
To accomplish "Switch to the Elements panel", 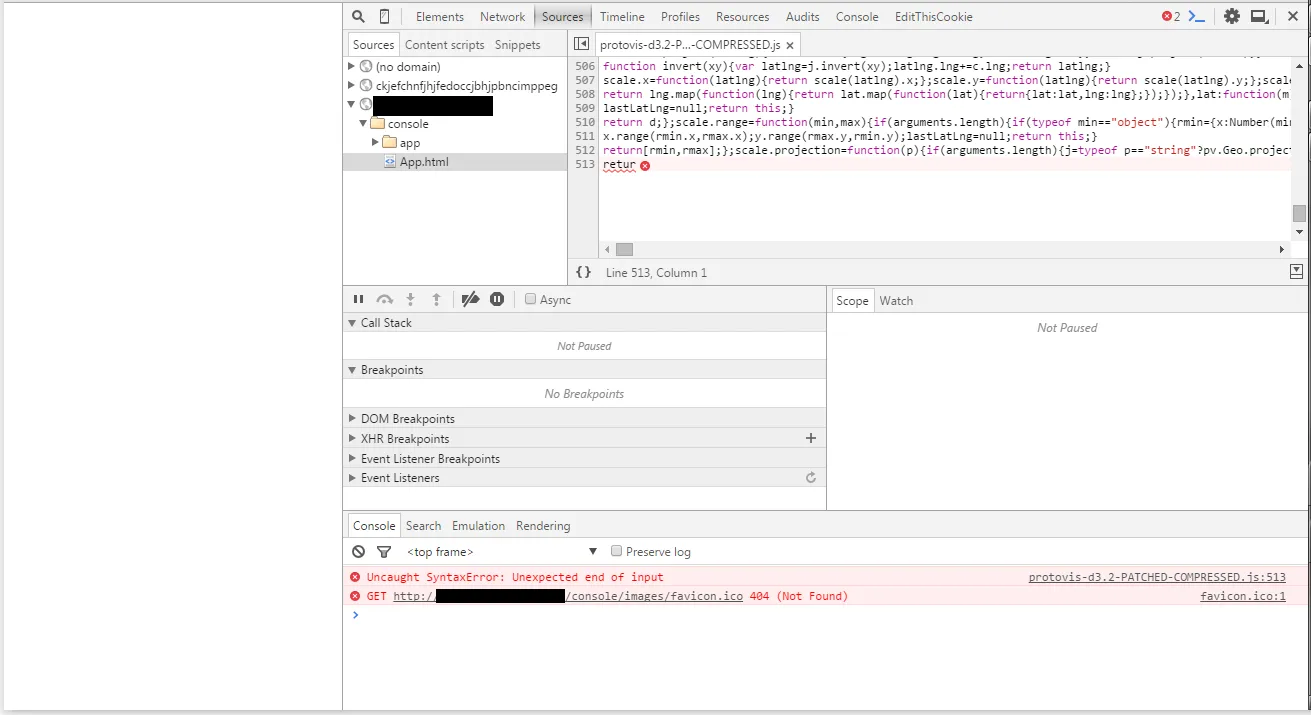I will pyautogui.click(x=440, y=17).
